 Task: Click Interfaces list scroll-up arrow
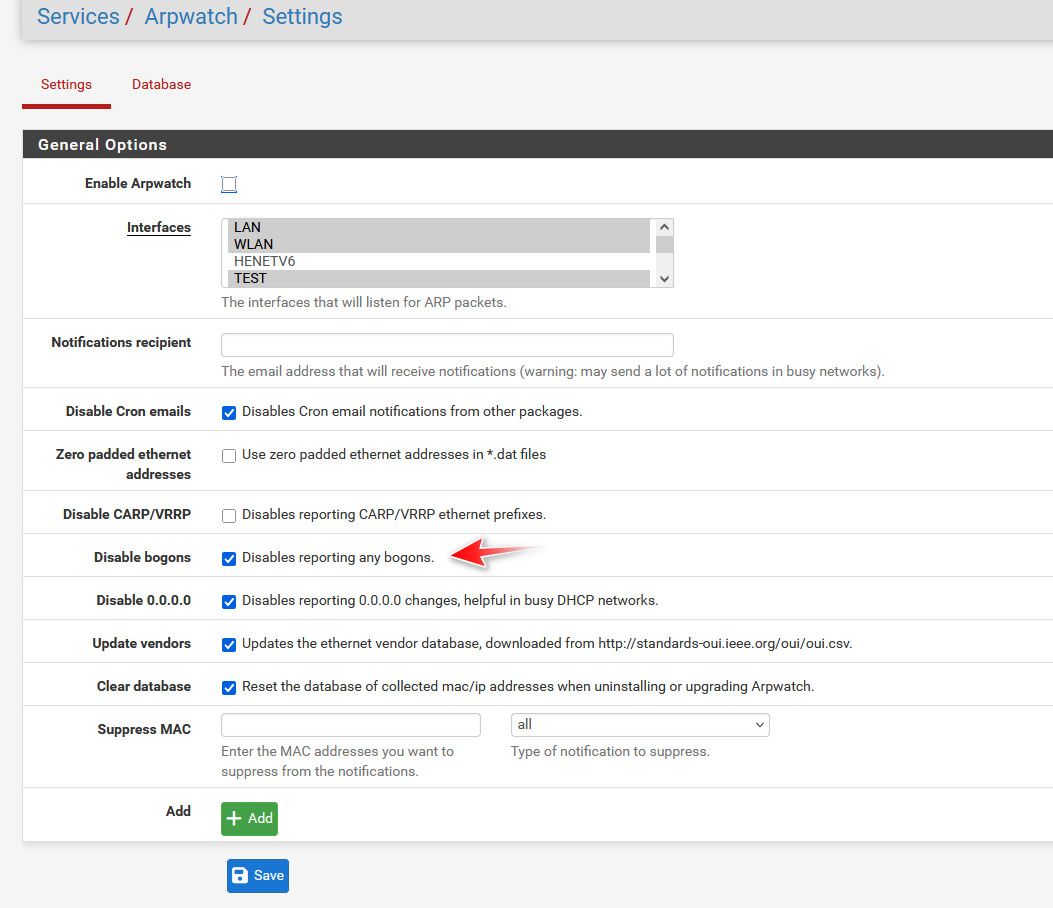[x=664, y=227]
